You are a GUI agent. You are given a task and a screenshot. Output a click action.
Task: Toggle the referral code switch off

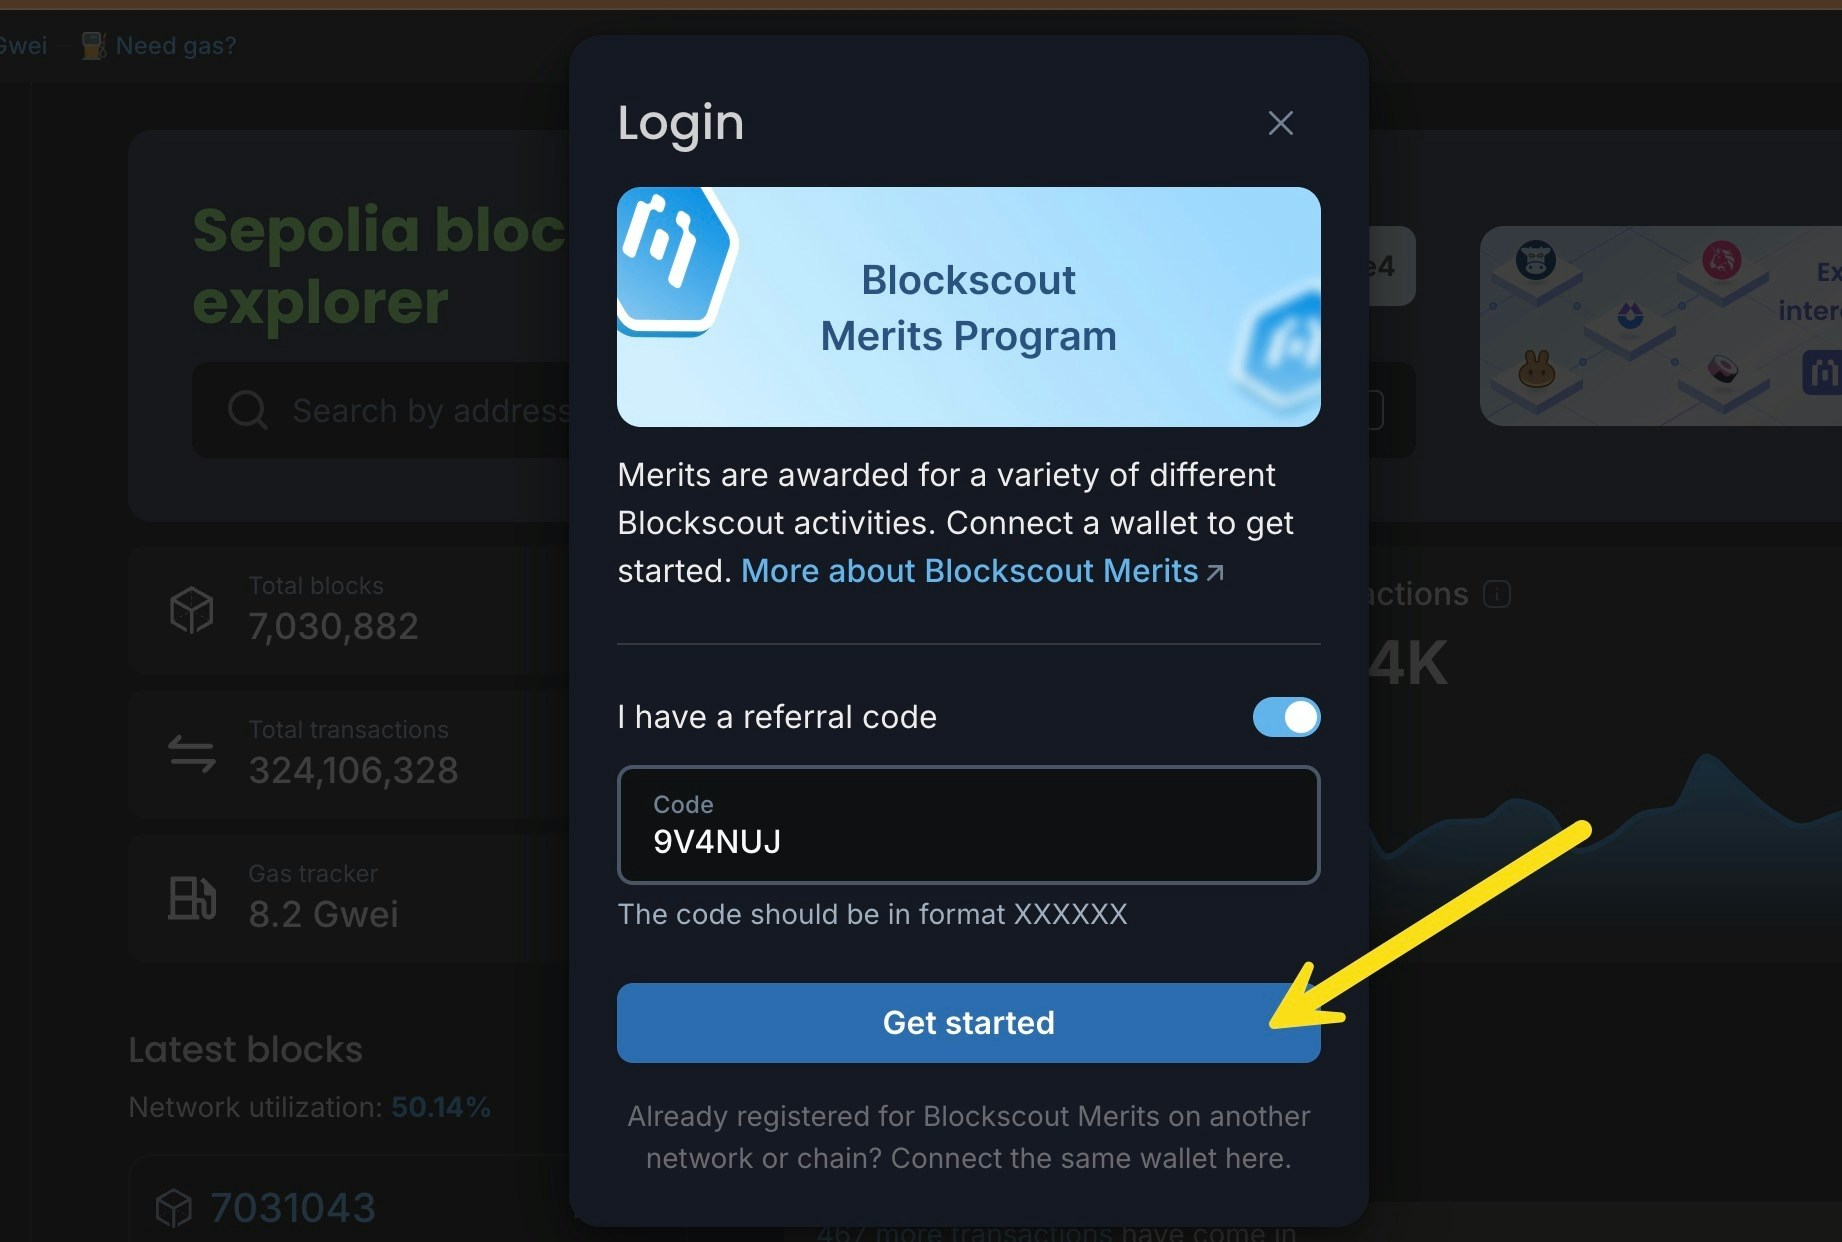coord(1286,717)
